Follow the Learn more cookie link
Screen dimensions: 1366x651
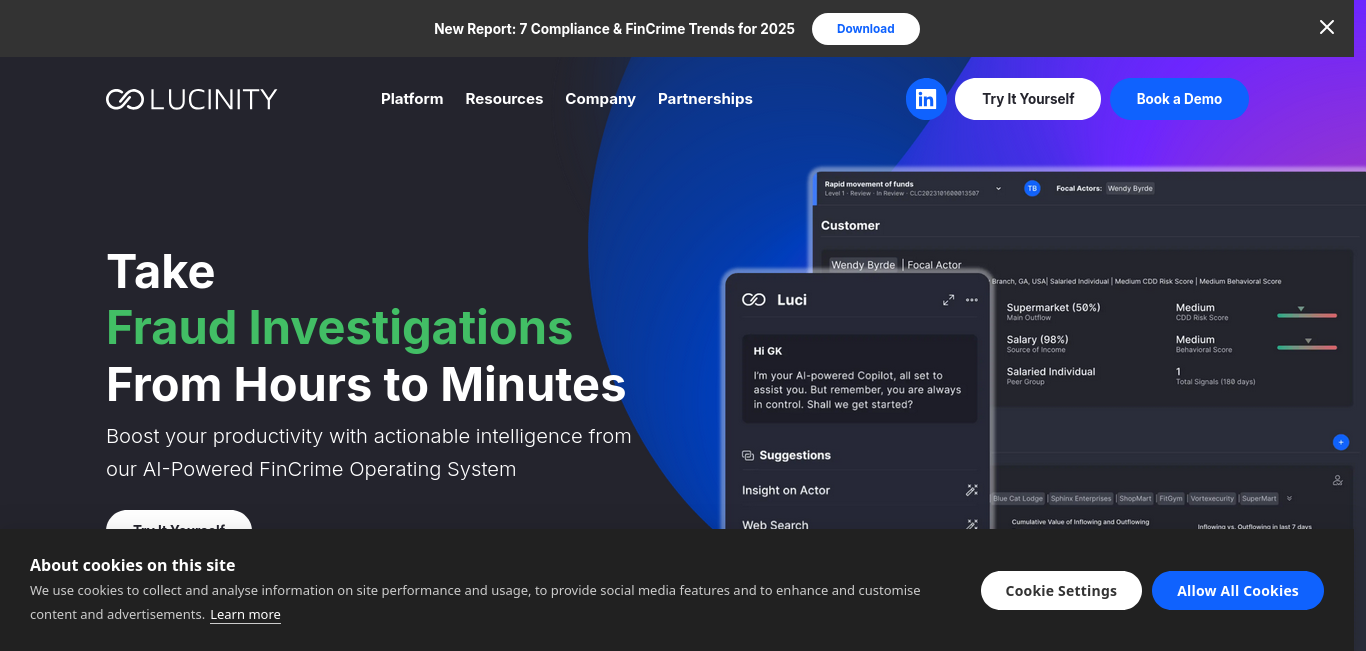[x=245, y=615]
